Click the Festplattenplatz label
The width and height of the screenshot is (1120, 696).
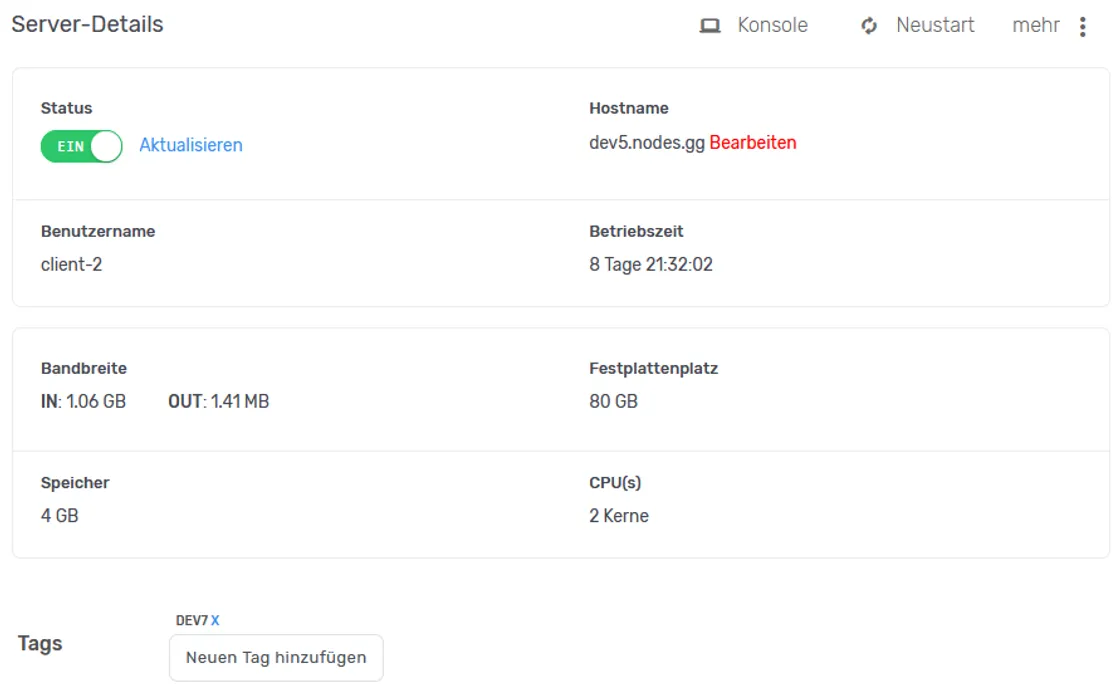pos(654,369)
